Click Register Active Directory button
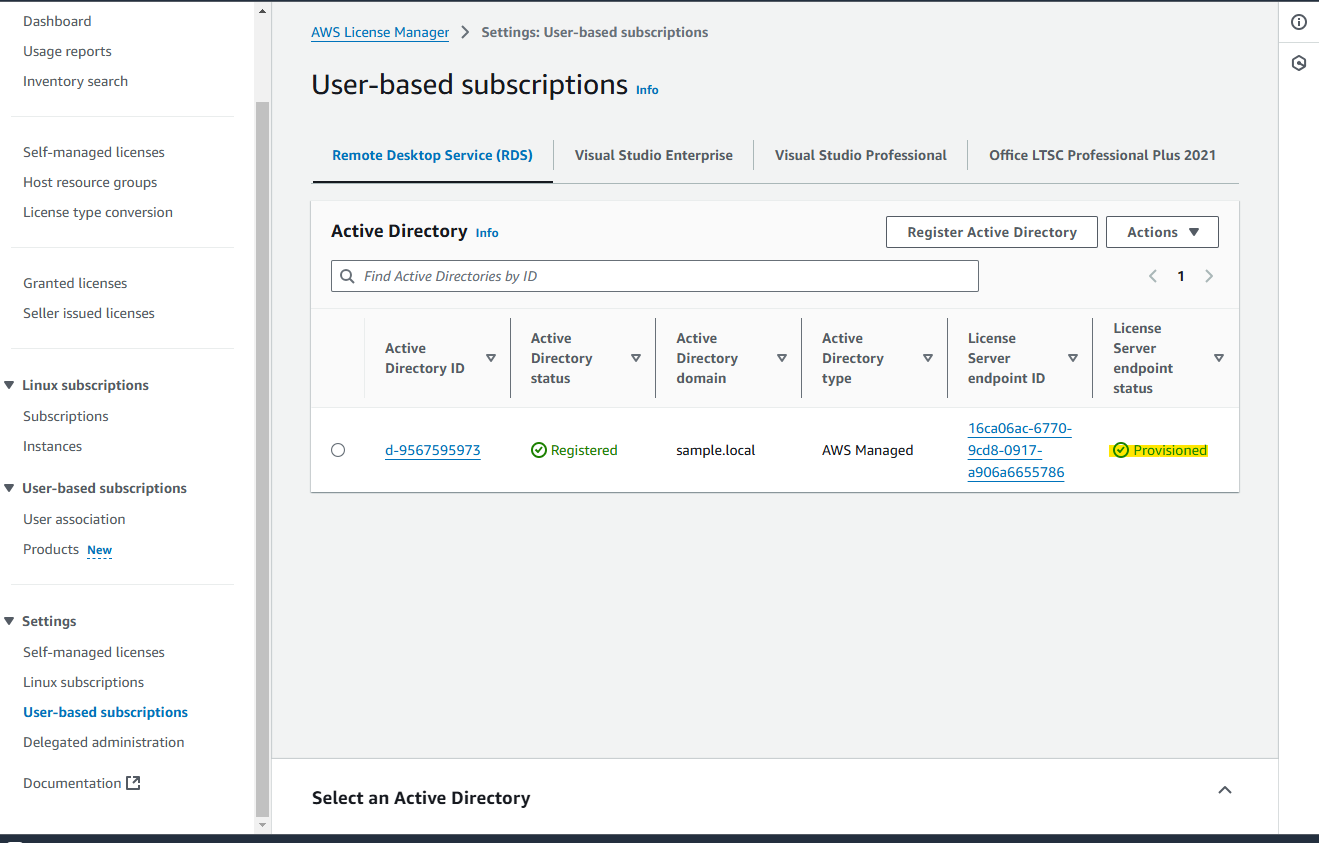 [x=992, y=232]
